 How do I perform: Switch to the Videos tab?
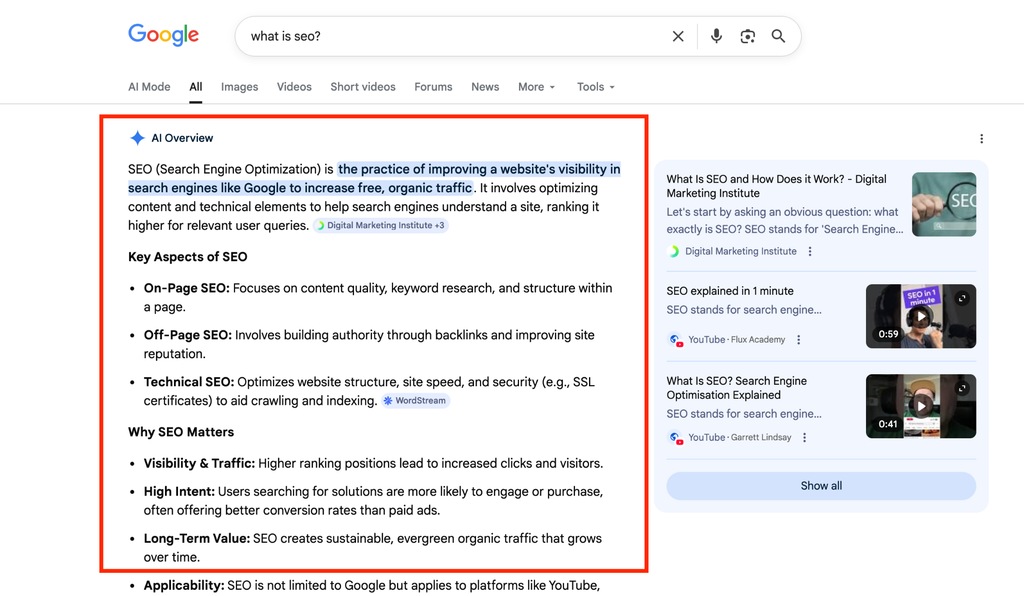[x=294, y=87]
